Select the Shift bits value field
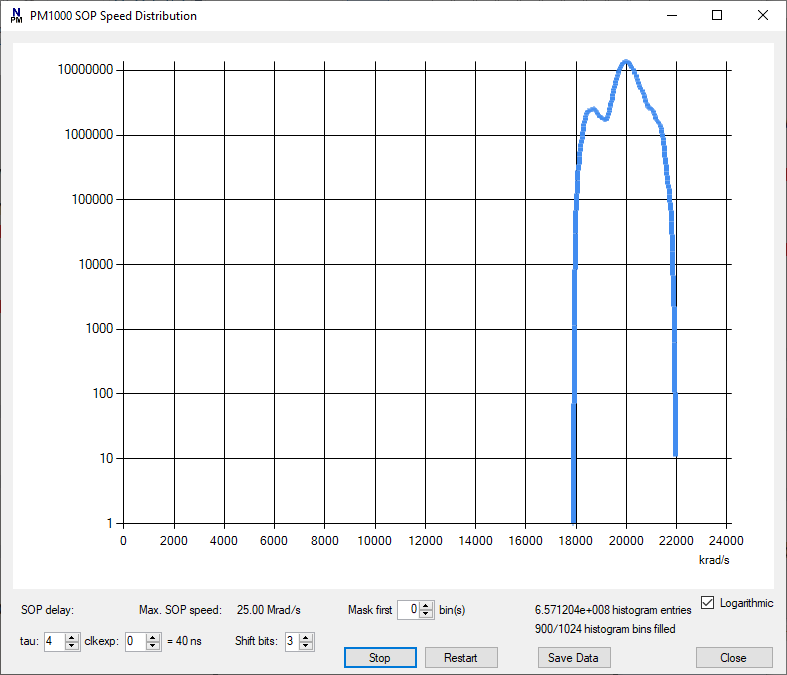Viewport: 787px width, 675px height. pyautogui.click(x=292, y=642)
